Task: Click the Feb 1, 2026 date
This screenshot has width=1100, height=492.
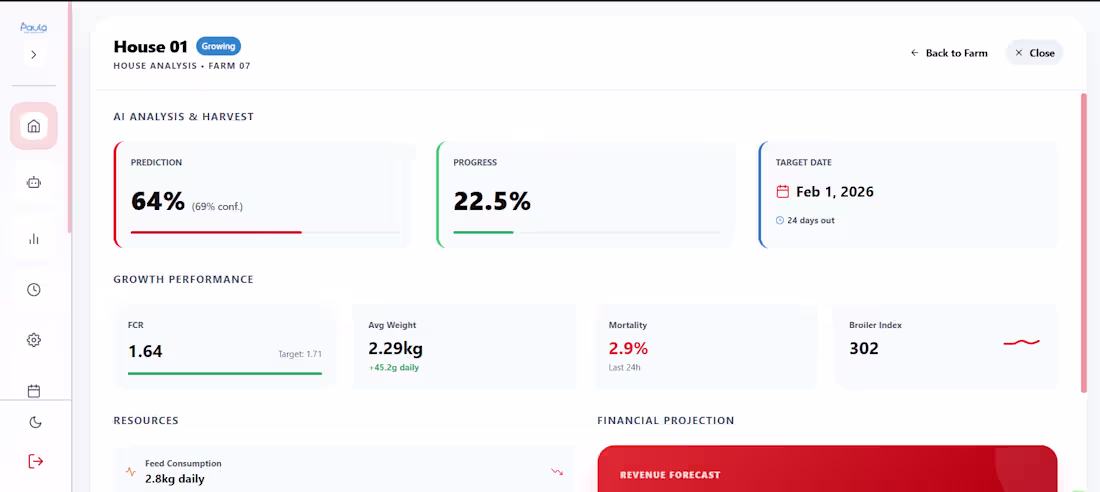Action: (835, 192)
